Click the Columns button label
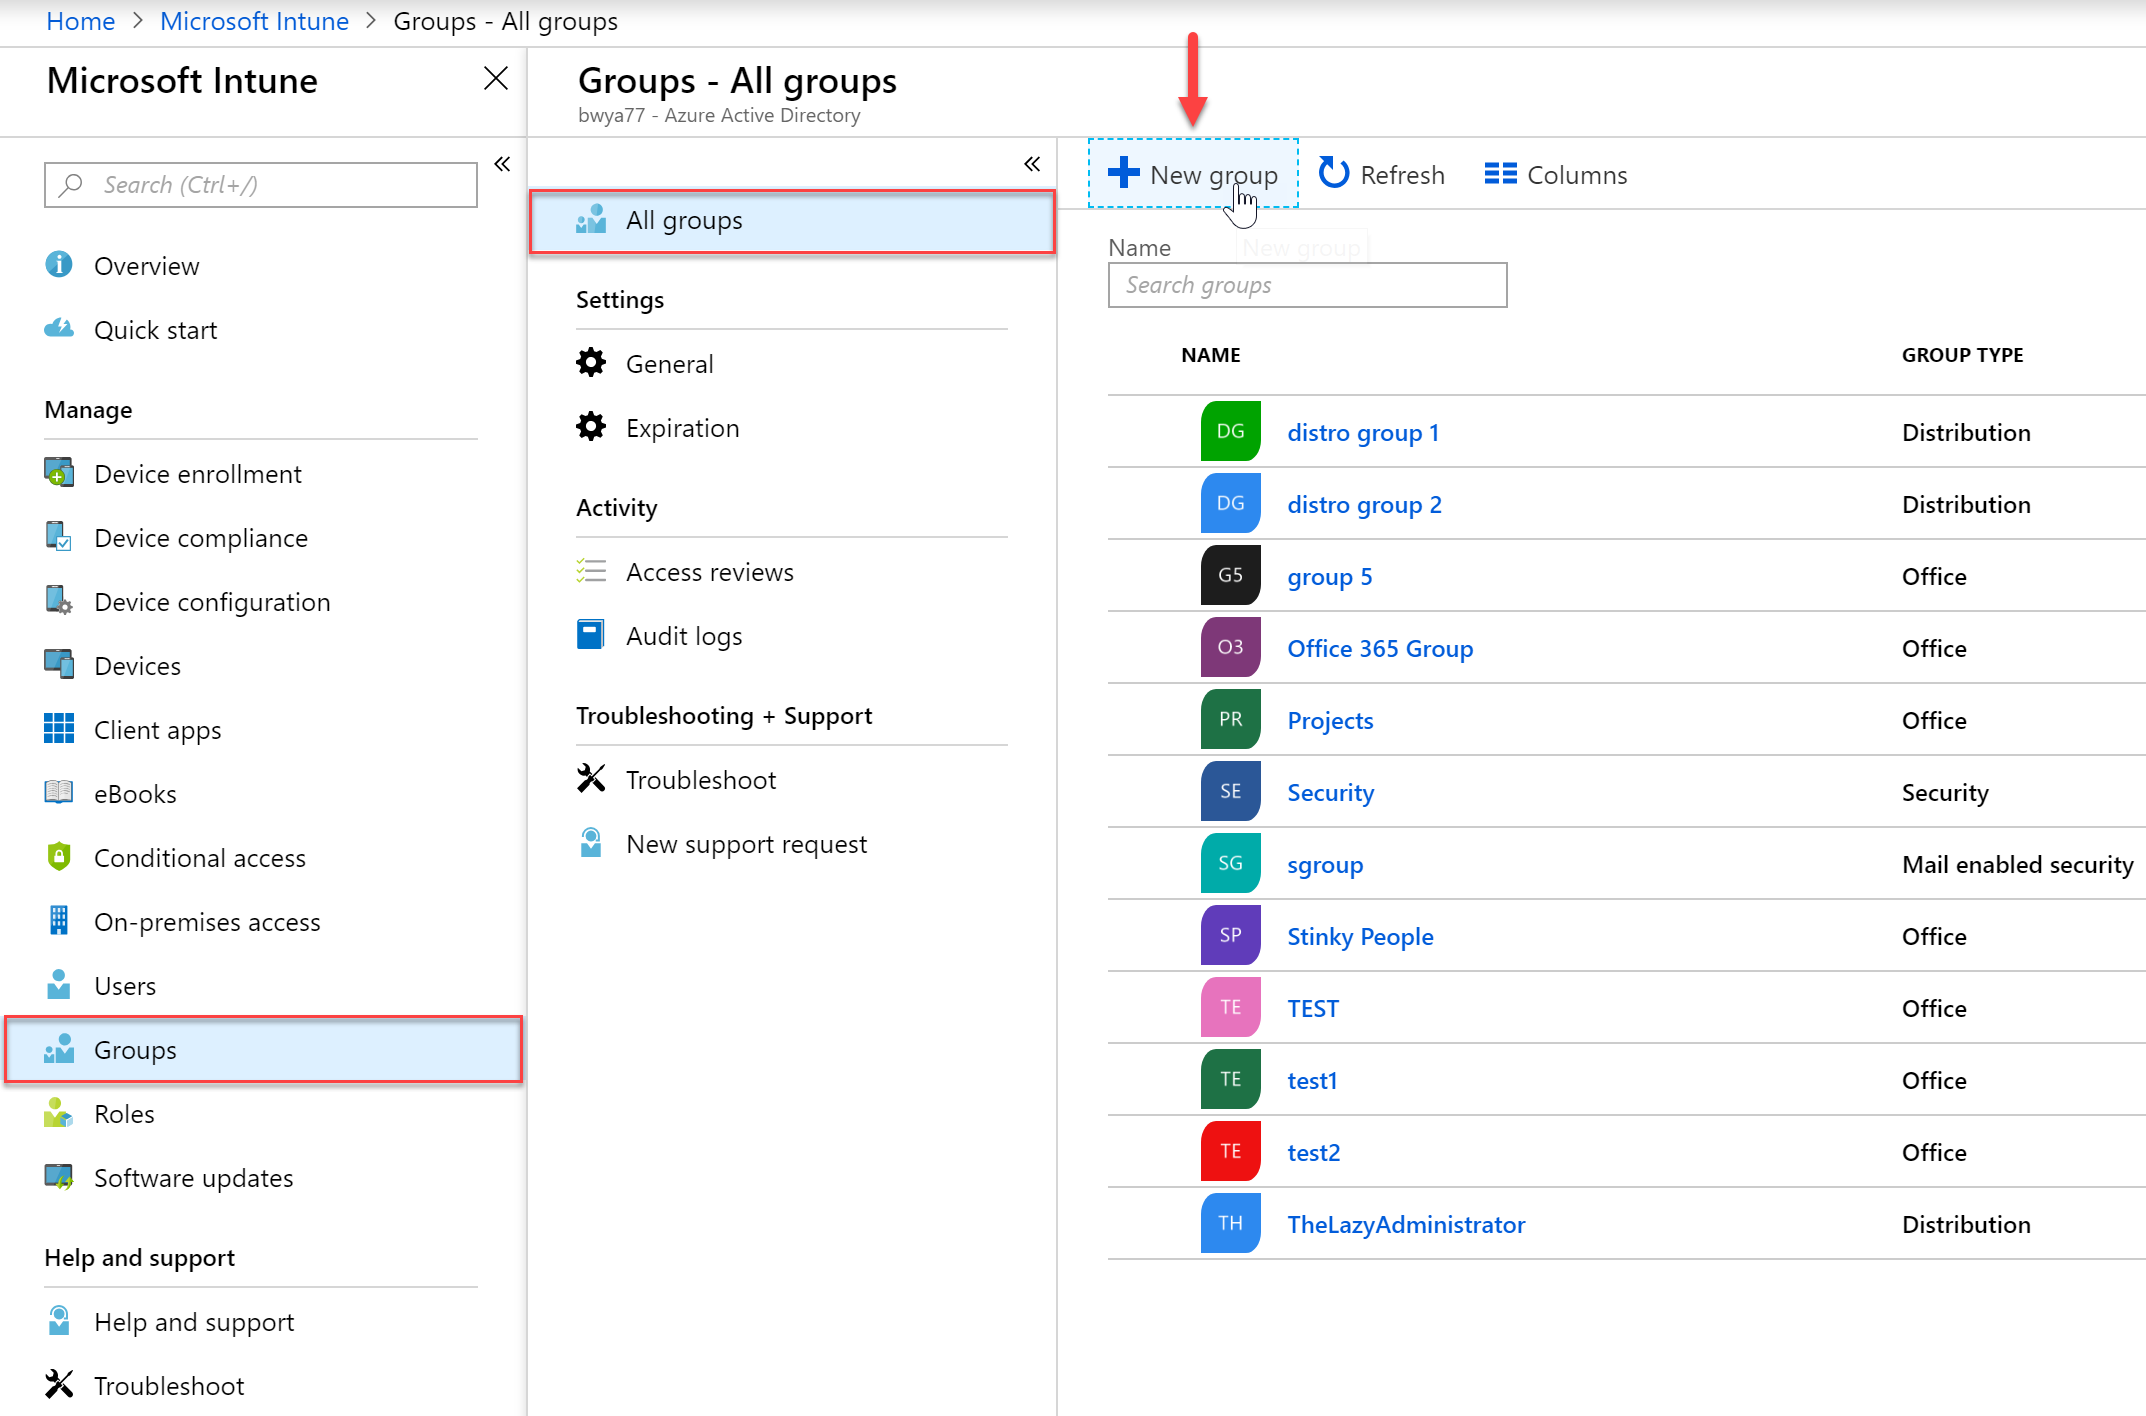Image resolution: width=2146 pixels, height=1416 pixels. coord(1577,175)
